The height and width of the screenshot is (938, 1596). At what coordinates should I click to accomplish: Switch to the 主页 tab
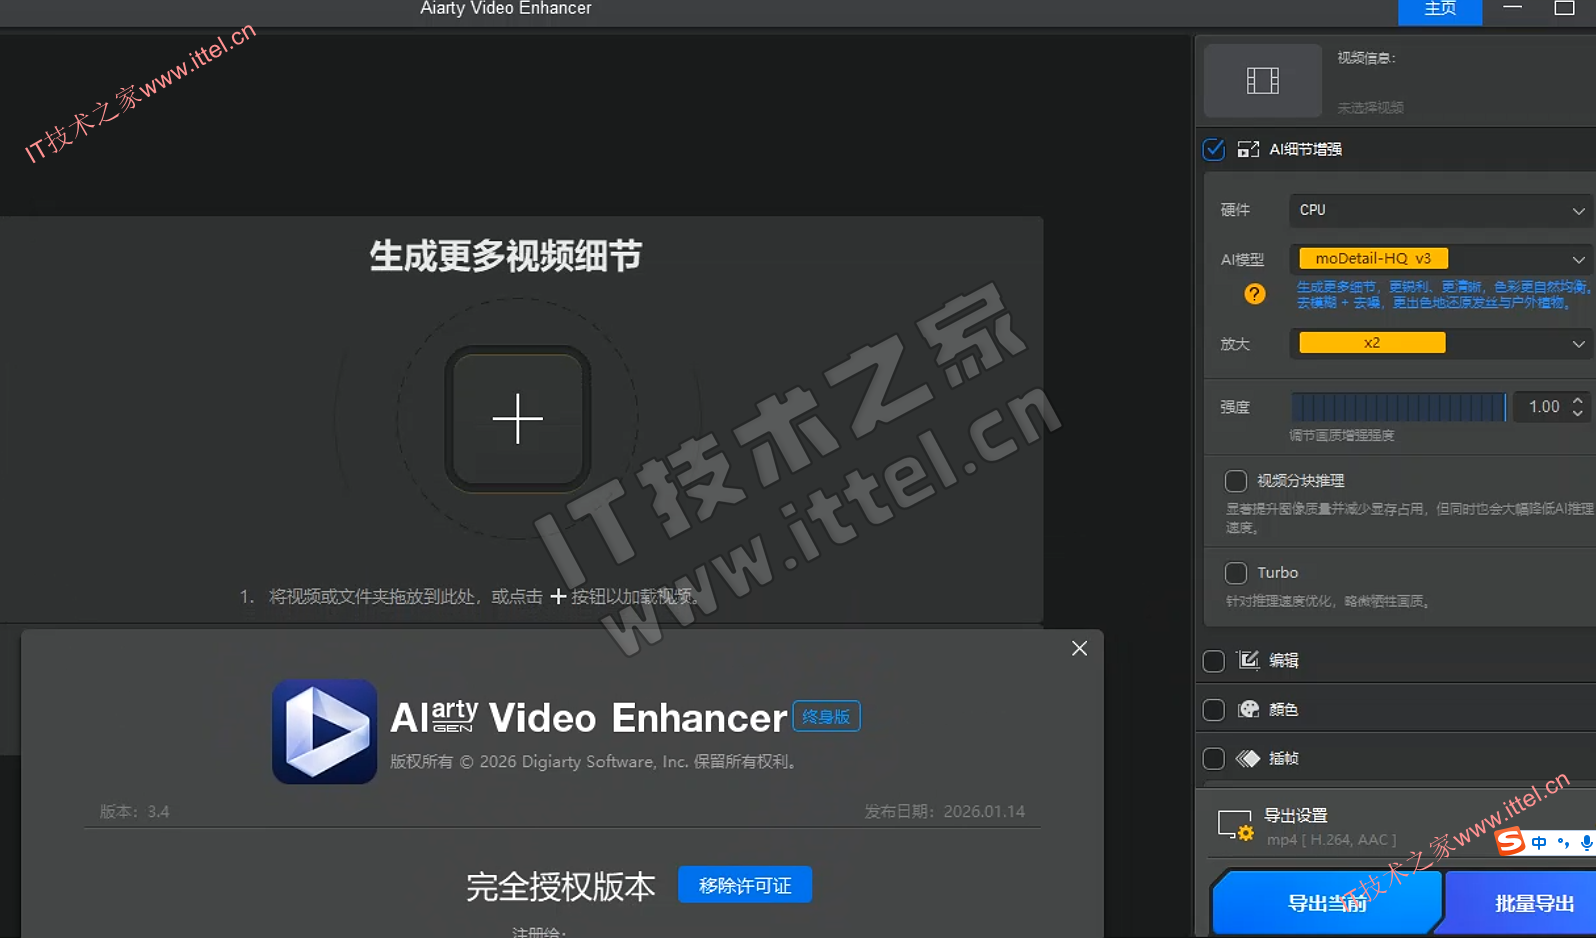(x=1439, y=10)
